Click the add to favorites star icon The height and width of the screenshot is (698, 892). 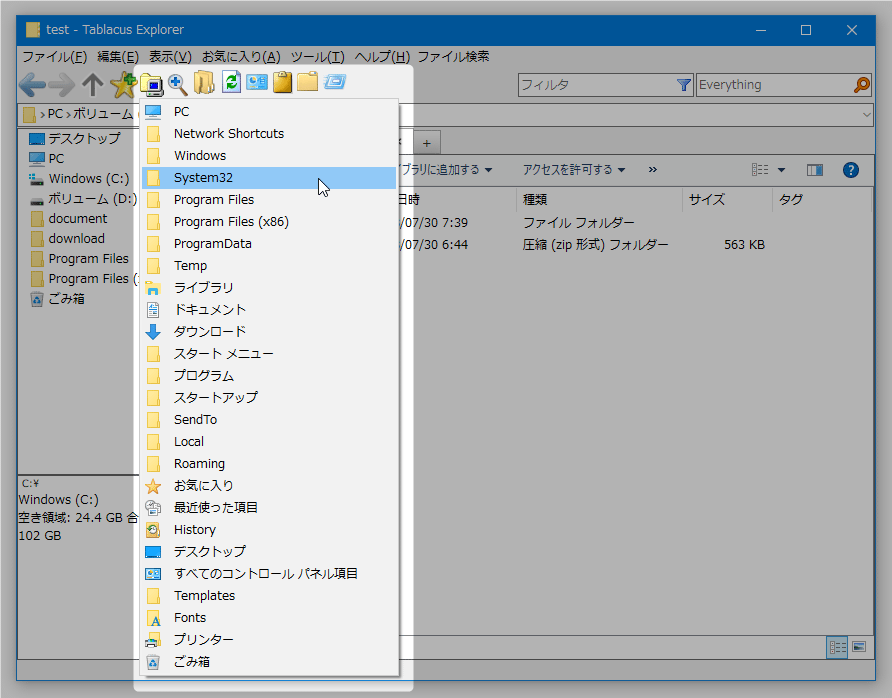coord(123,84)
